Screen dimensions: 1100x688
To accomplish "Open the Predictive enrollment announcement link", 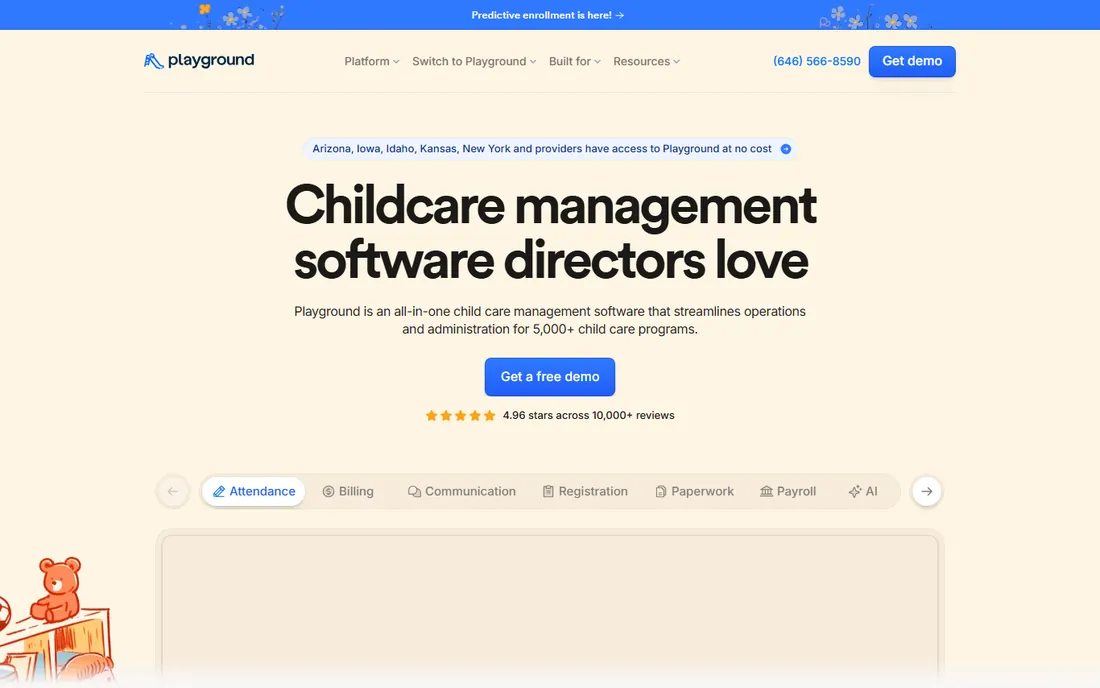I will [x=548, y=15].
